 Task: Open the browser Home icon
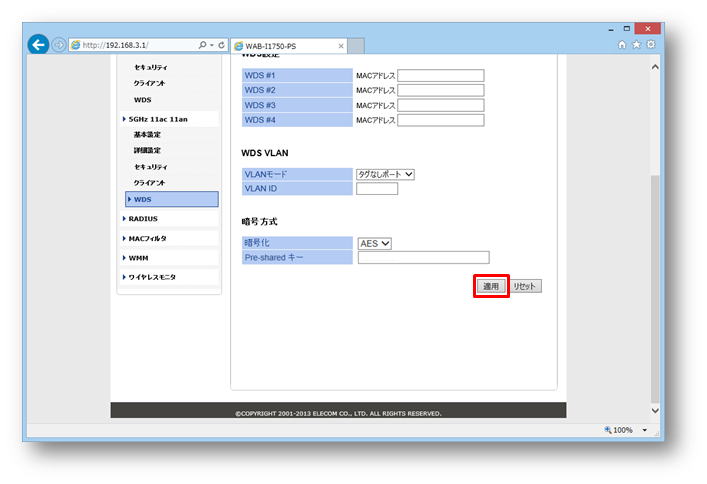623,45
